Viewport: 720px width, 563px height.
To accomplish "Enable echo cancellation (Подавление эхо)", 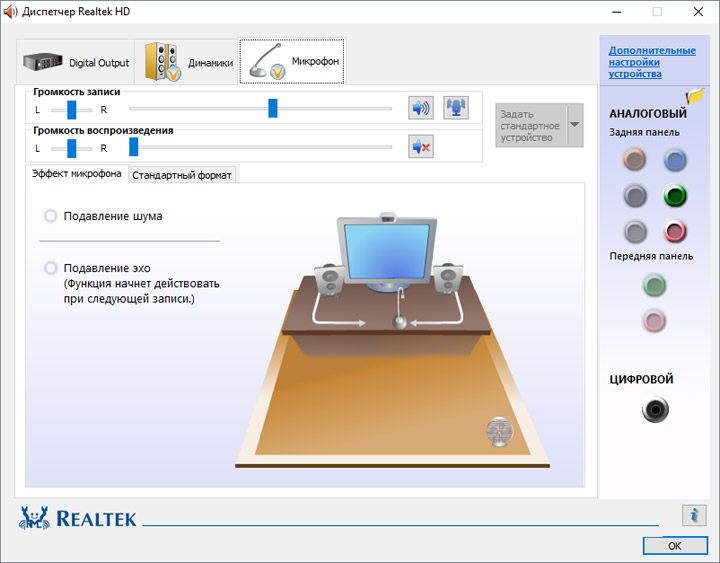I will click(x=50, y=268).
